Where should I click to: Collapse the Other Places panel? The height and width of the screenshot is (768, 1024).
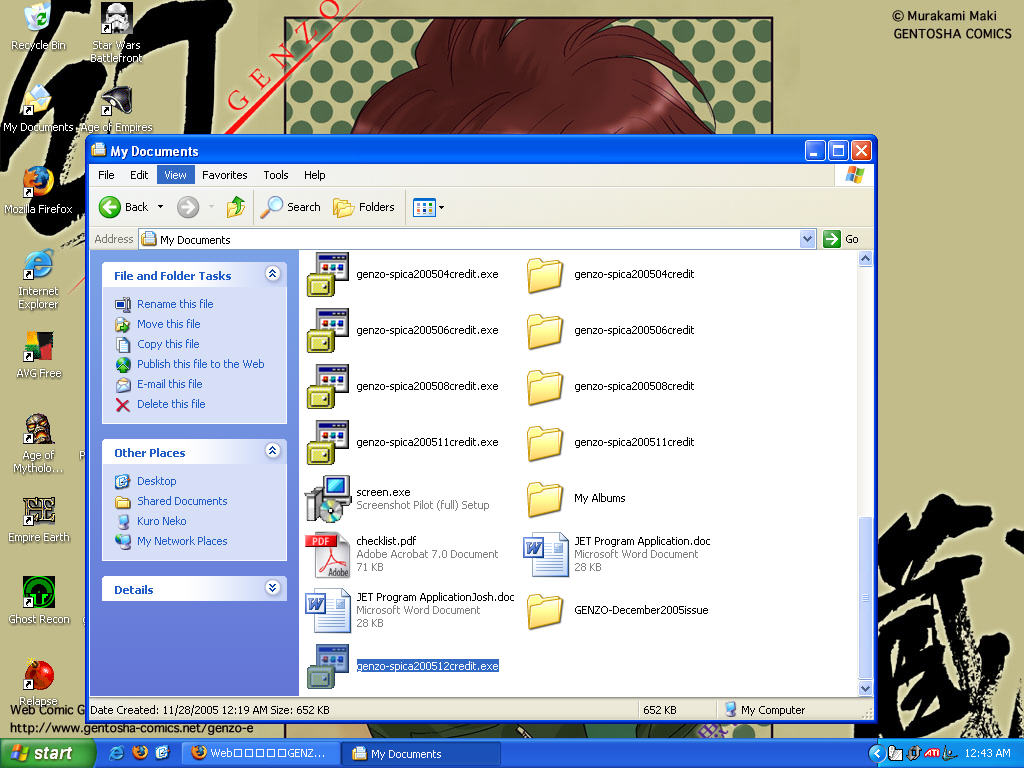pyautogui.click(x=272, y=451)
